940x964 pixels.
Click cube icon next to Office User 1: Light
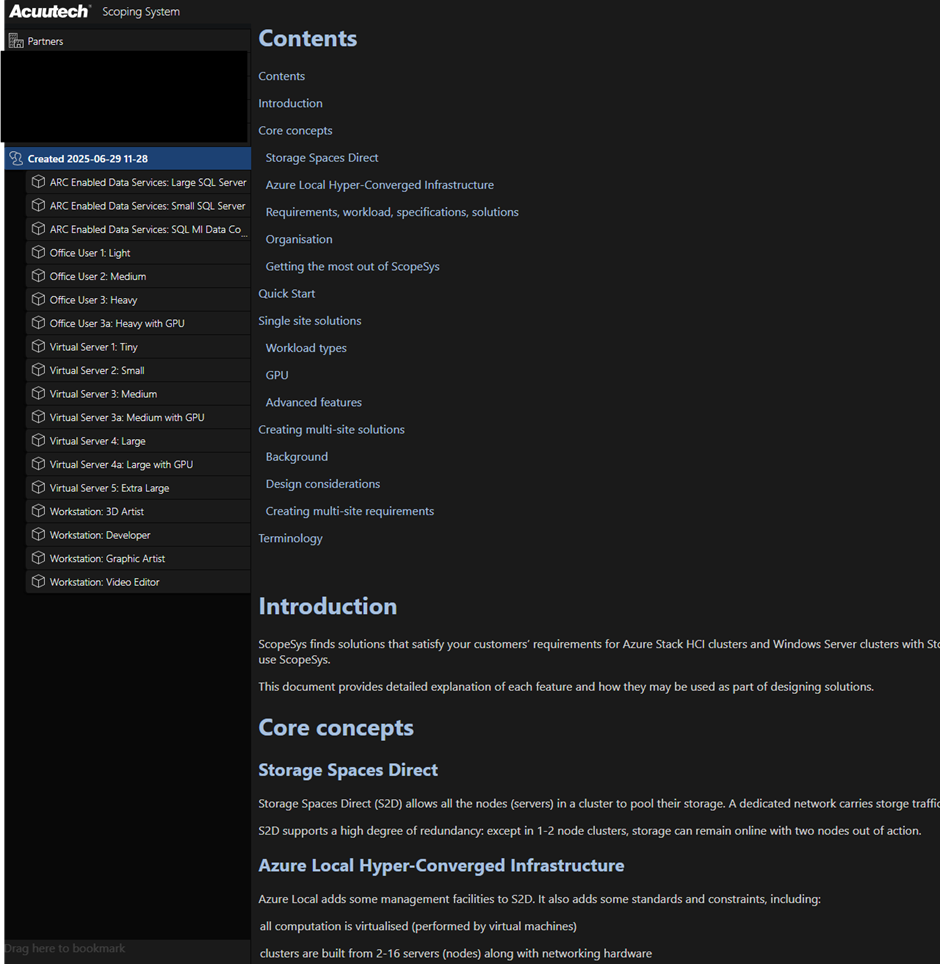38,253
